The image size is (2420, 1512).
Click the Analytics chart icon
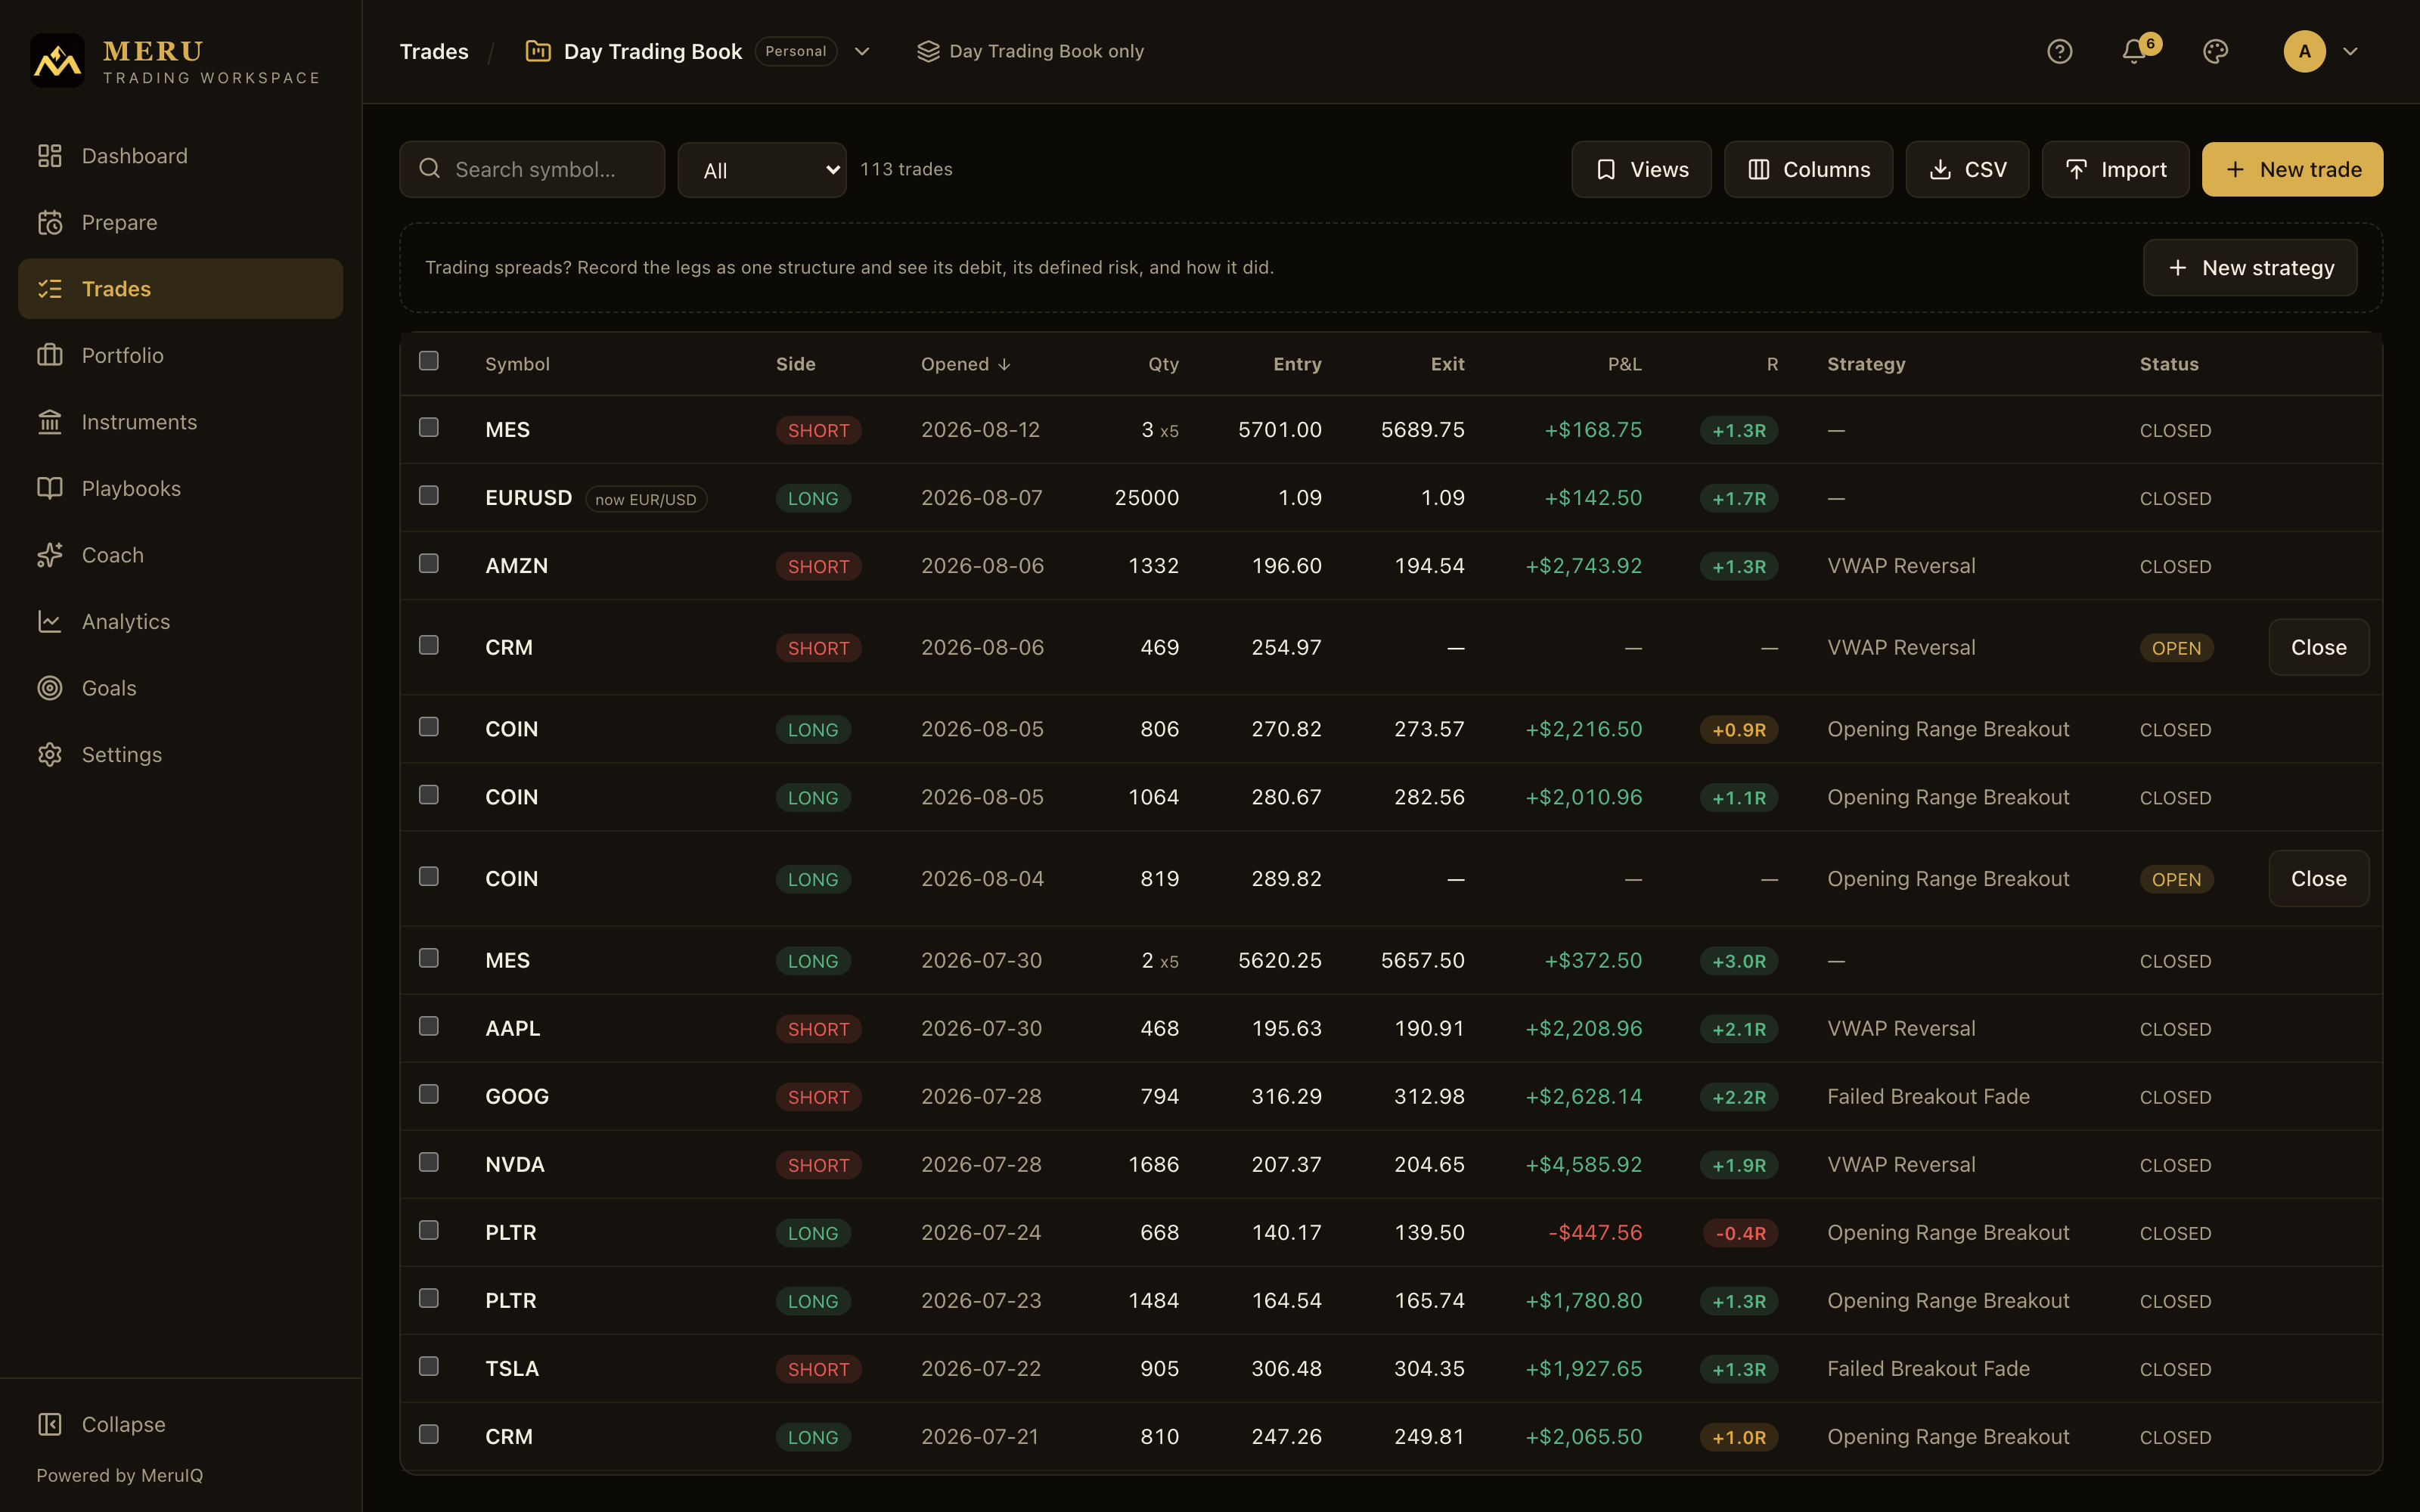[x=50, y=621]
